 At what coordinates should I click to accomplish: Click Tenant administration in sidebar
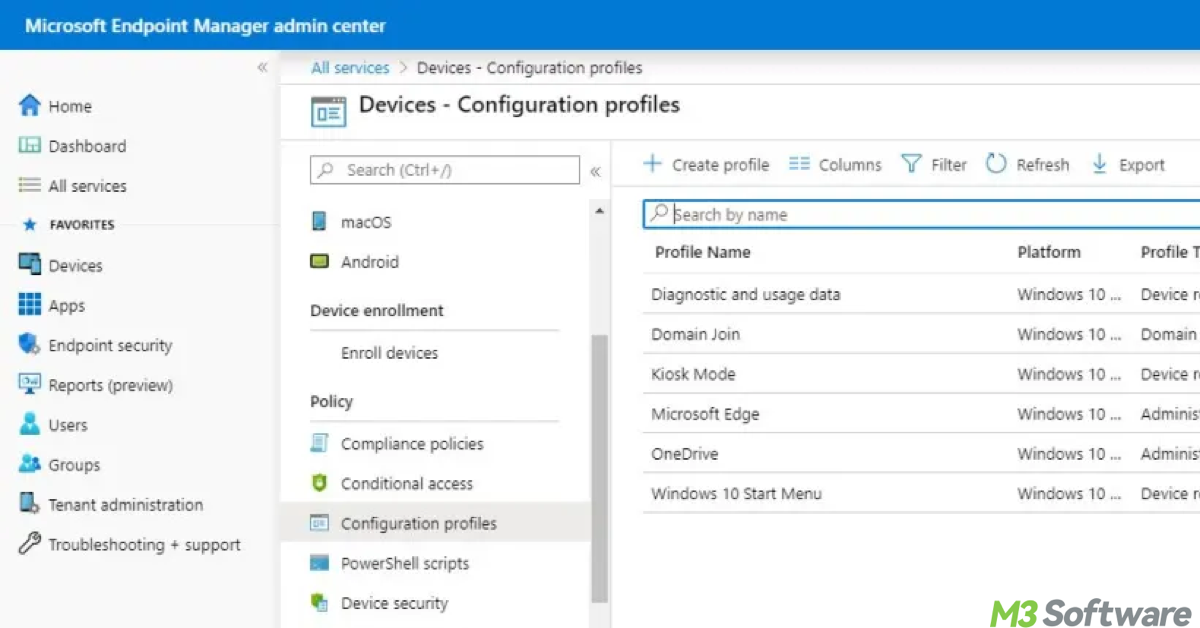[126, 505]
